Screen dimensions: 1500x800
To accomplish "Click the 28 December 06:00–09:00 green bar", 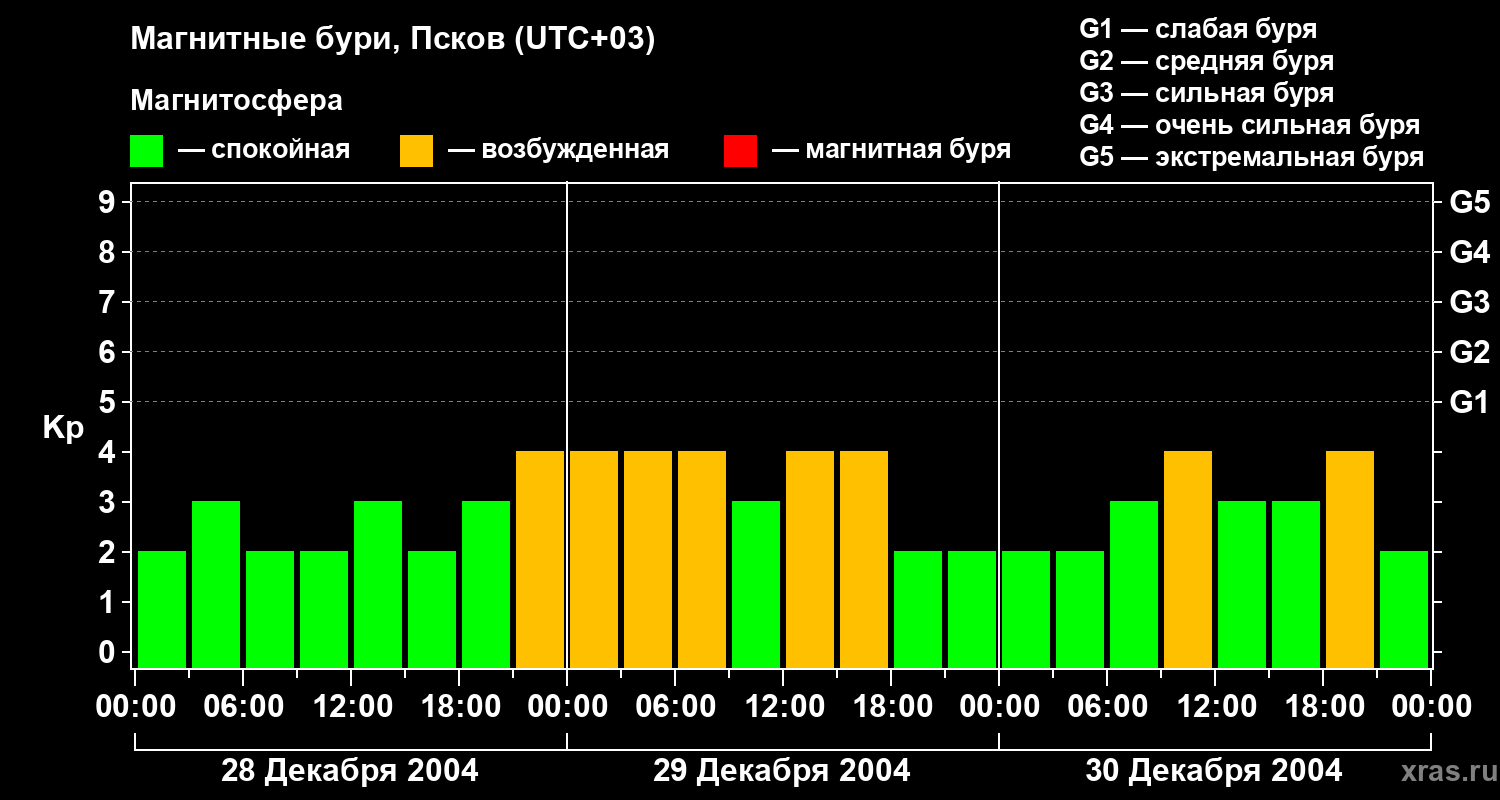I will click(270, 609).
